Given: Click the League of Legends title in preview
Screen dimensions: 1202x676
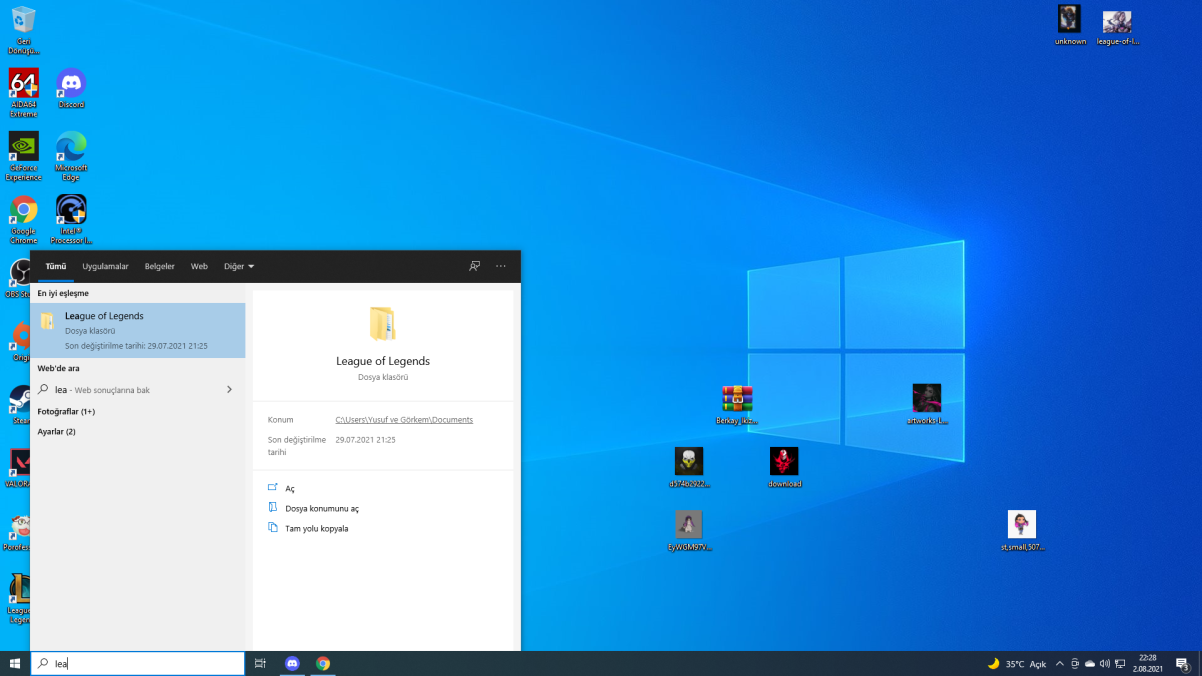Looking at the screenshot, I should pyautogui.click(x=383, y=361).
